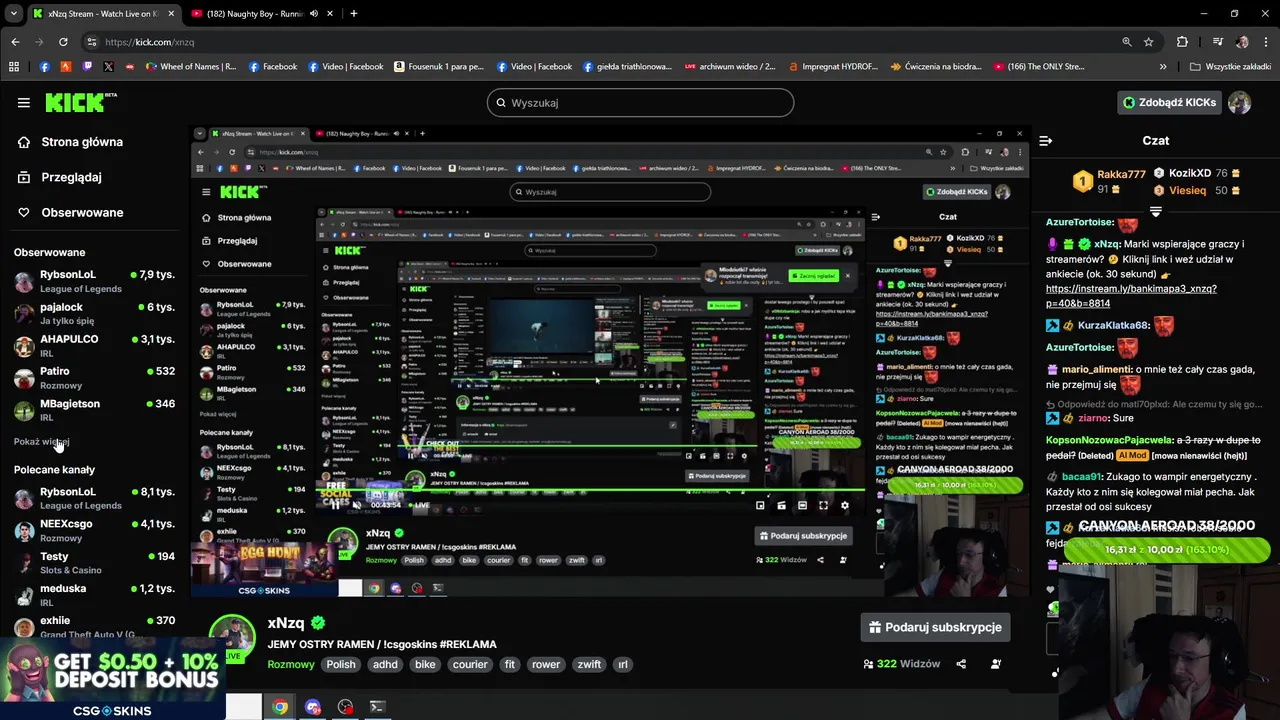This screenshot has height=720, width=1280.
Task: Open the instream.ly survey link in chat
Action: 1131,296
